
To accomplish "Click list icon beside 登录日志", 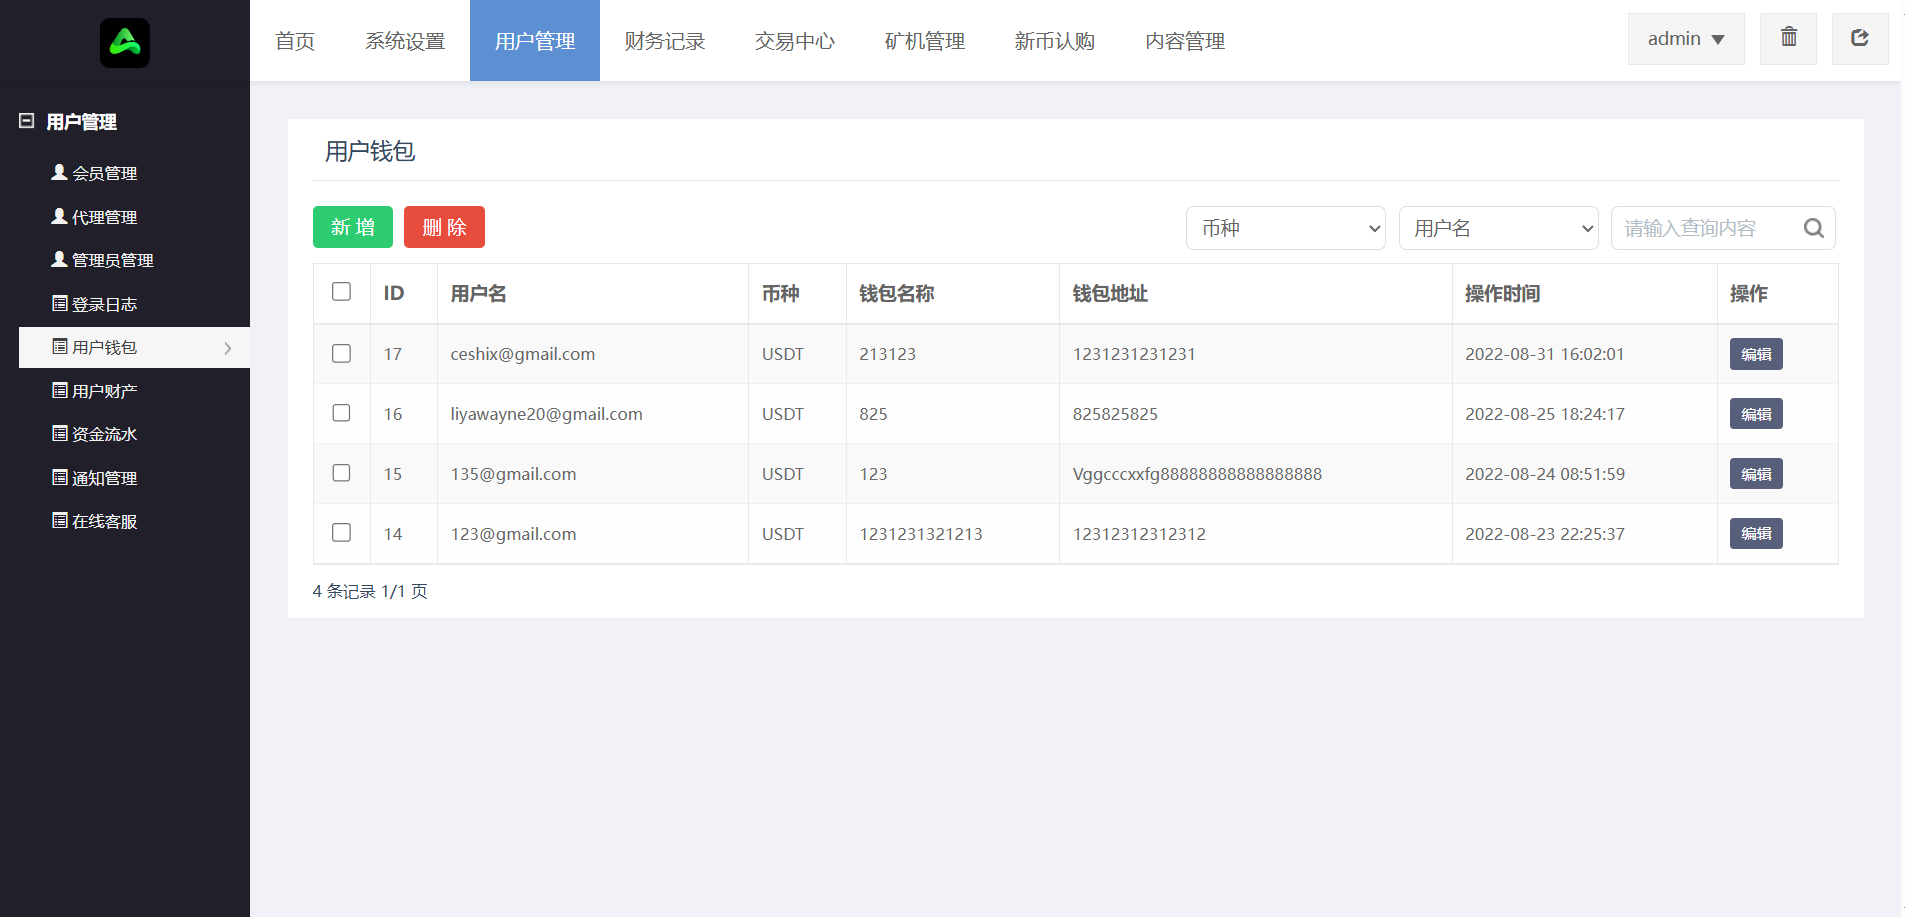I will [60, 303].
